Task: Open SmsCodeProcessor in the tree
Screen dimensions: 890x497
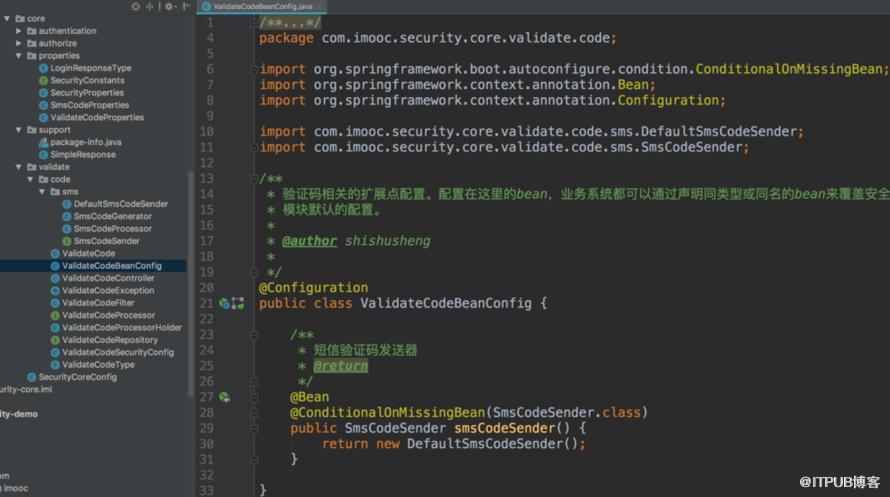Action: click(112, 229)
